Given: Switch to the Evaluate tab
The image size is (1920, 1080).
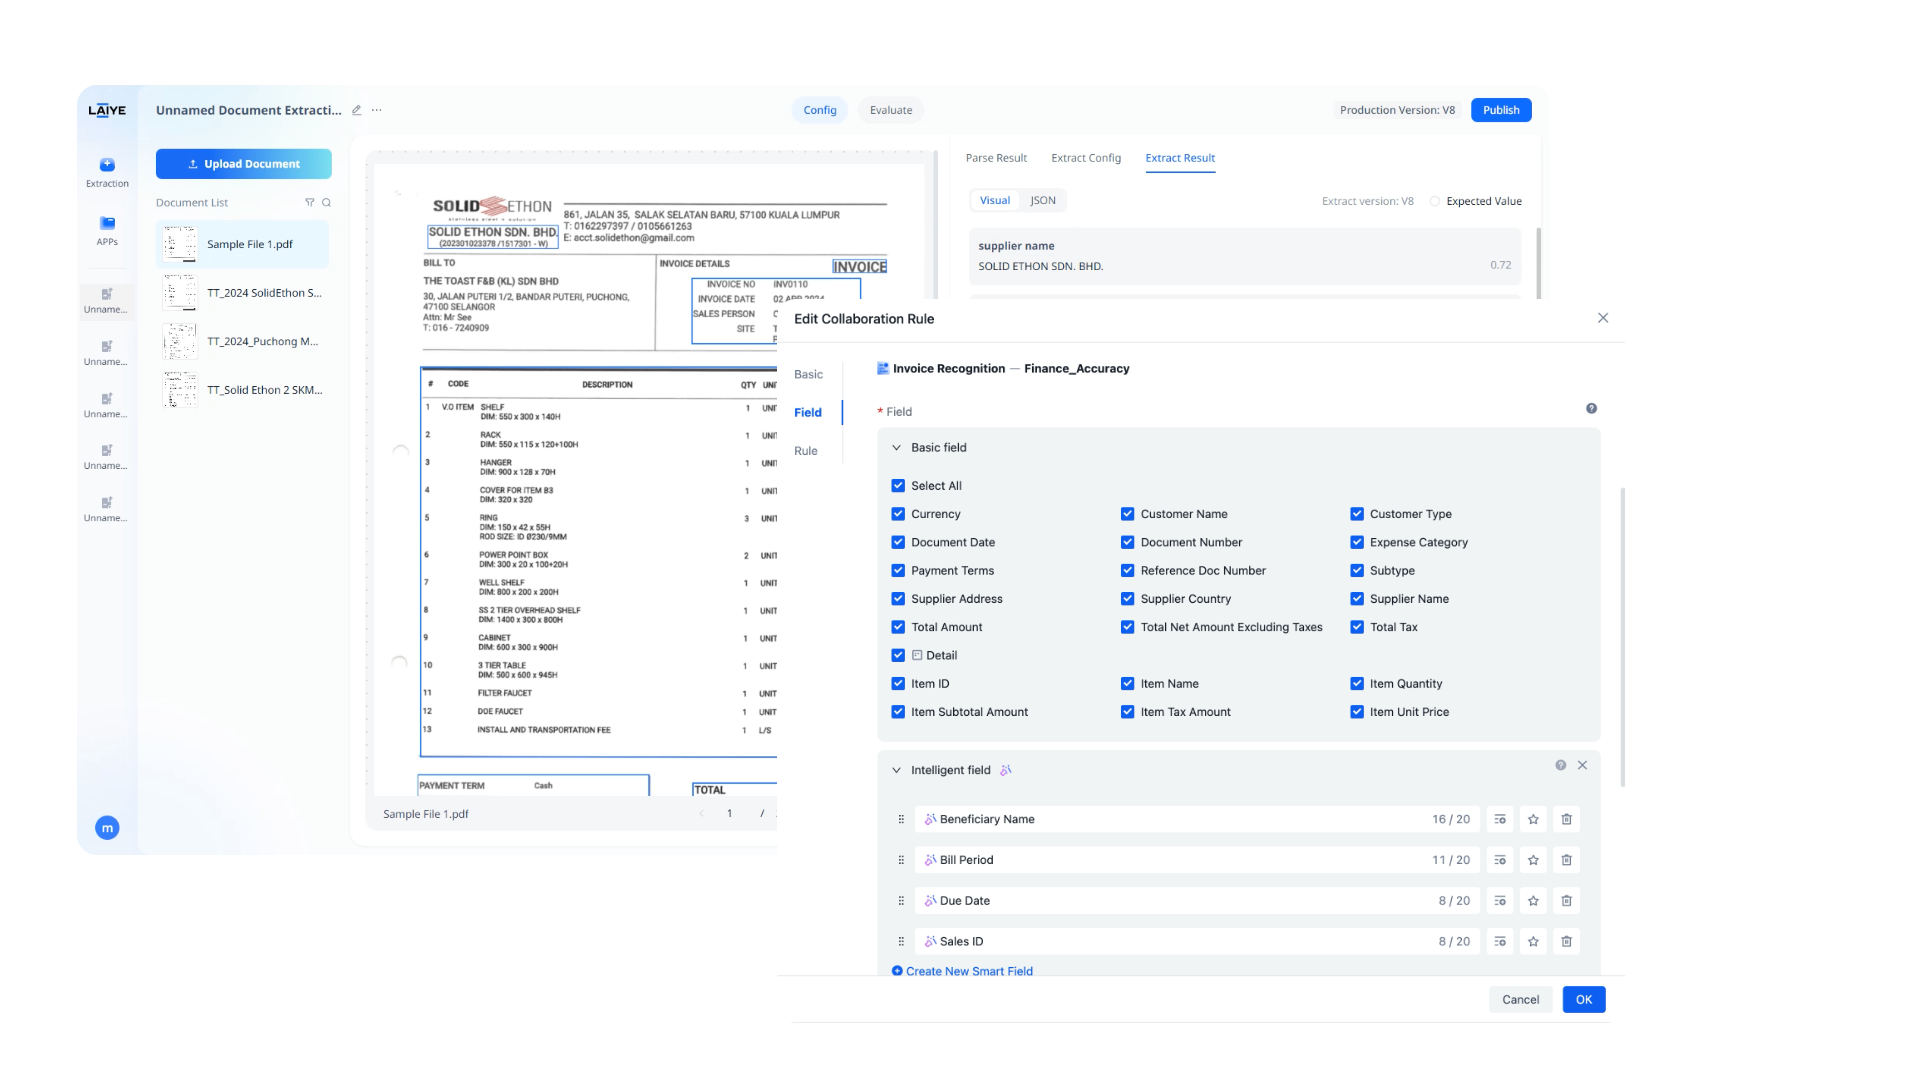Looking at the screenshot, I should 890,110.
